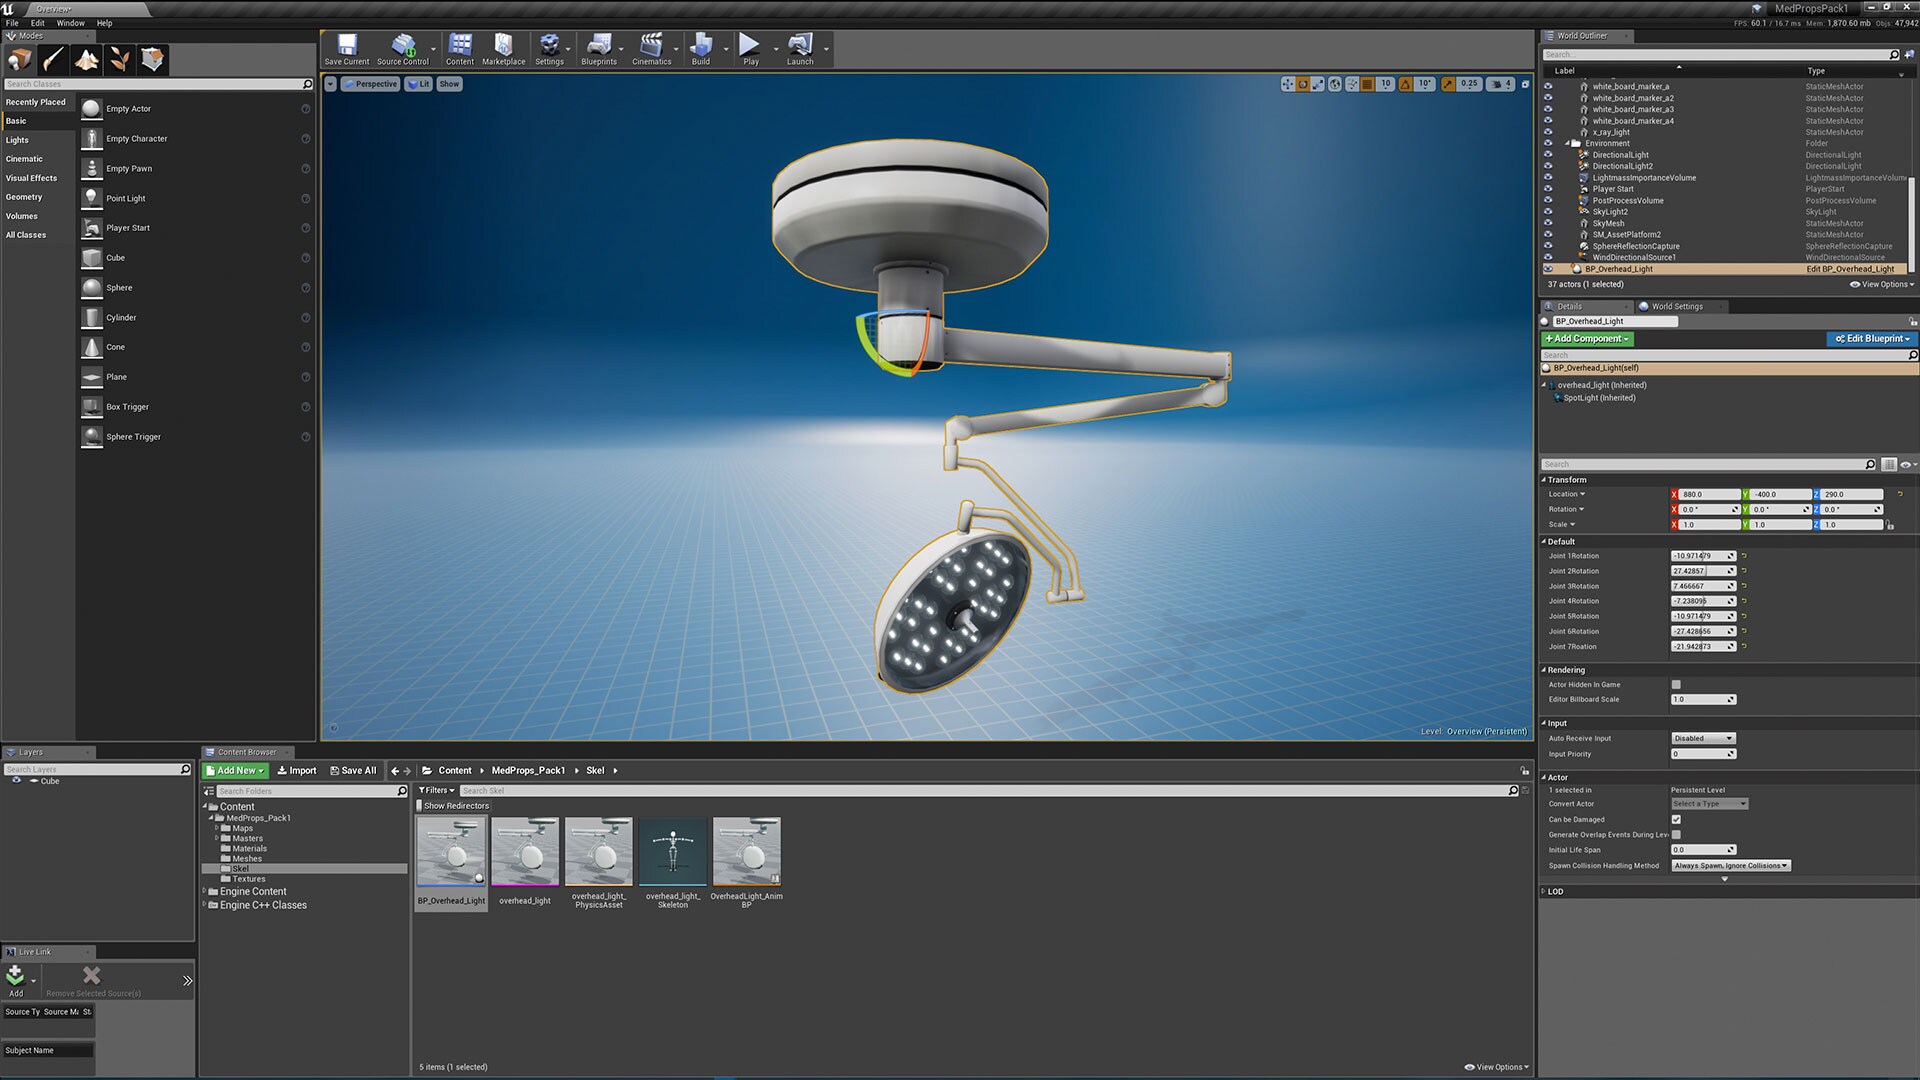Enable the Actor Hidden In Game checkbox
This screenshot has width=1920, height=1080.
click(1676, 685)
